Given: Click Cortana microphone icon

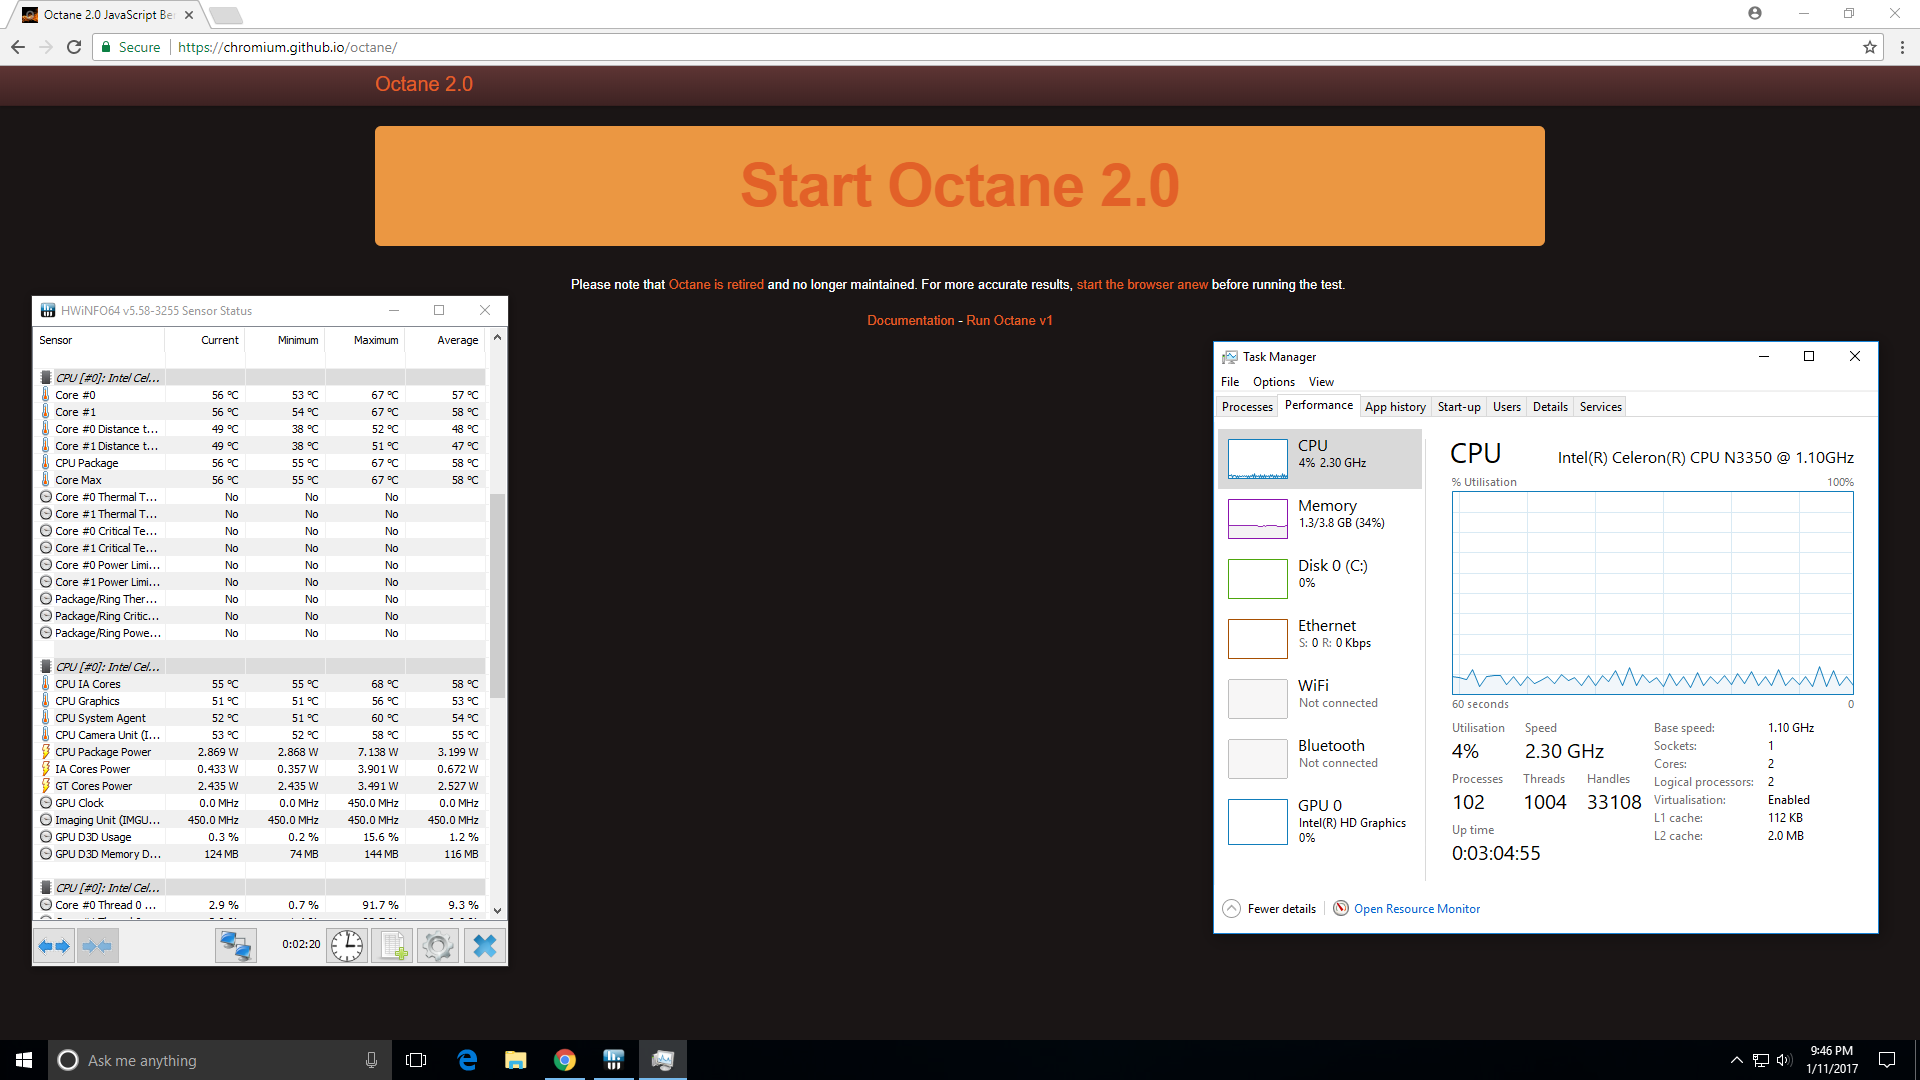Looking at the screenshot, I should (x=371, y=1060).
